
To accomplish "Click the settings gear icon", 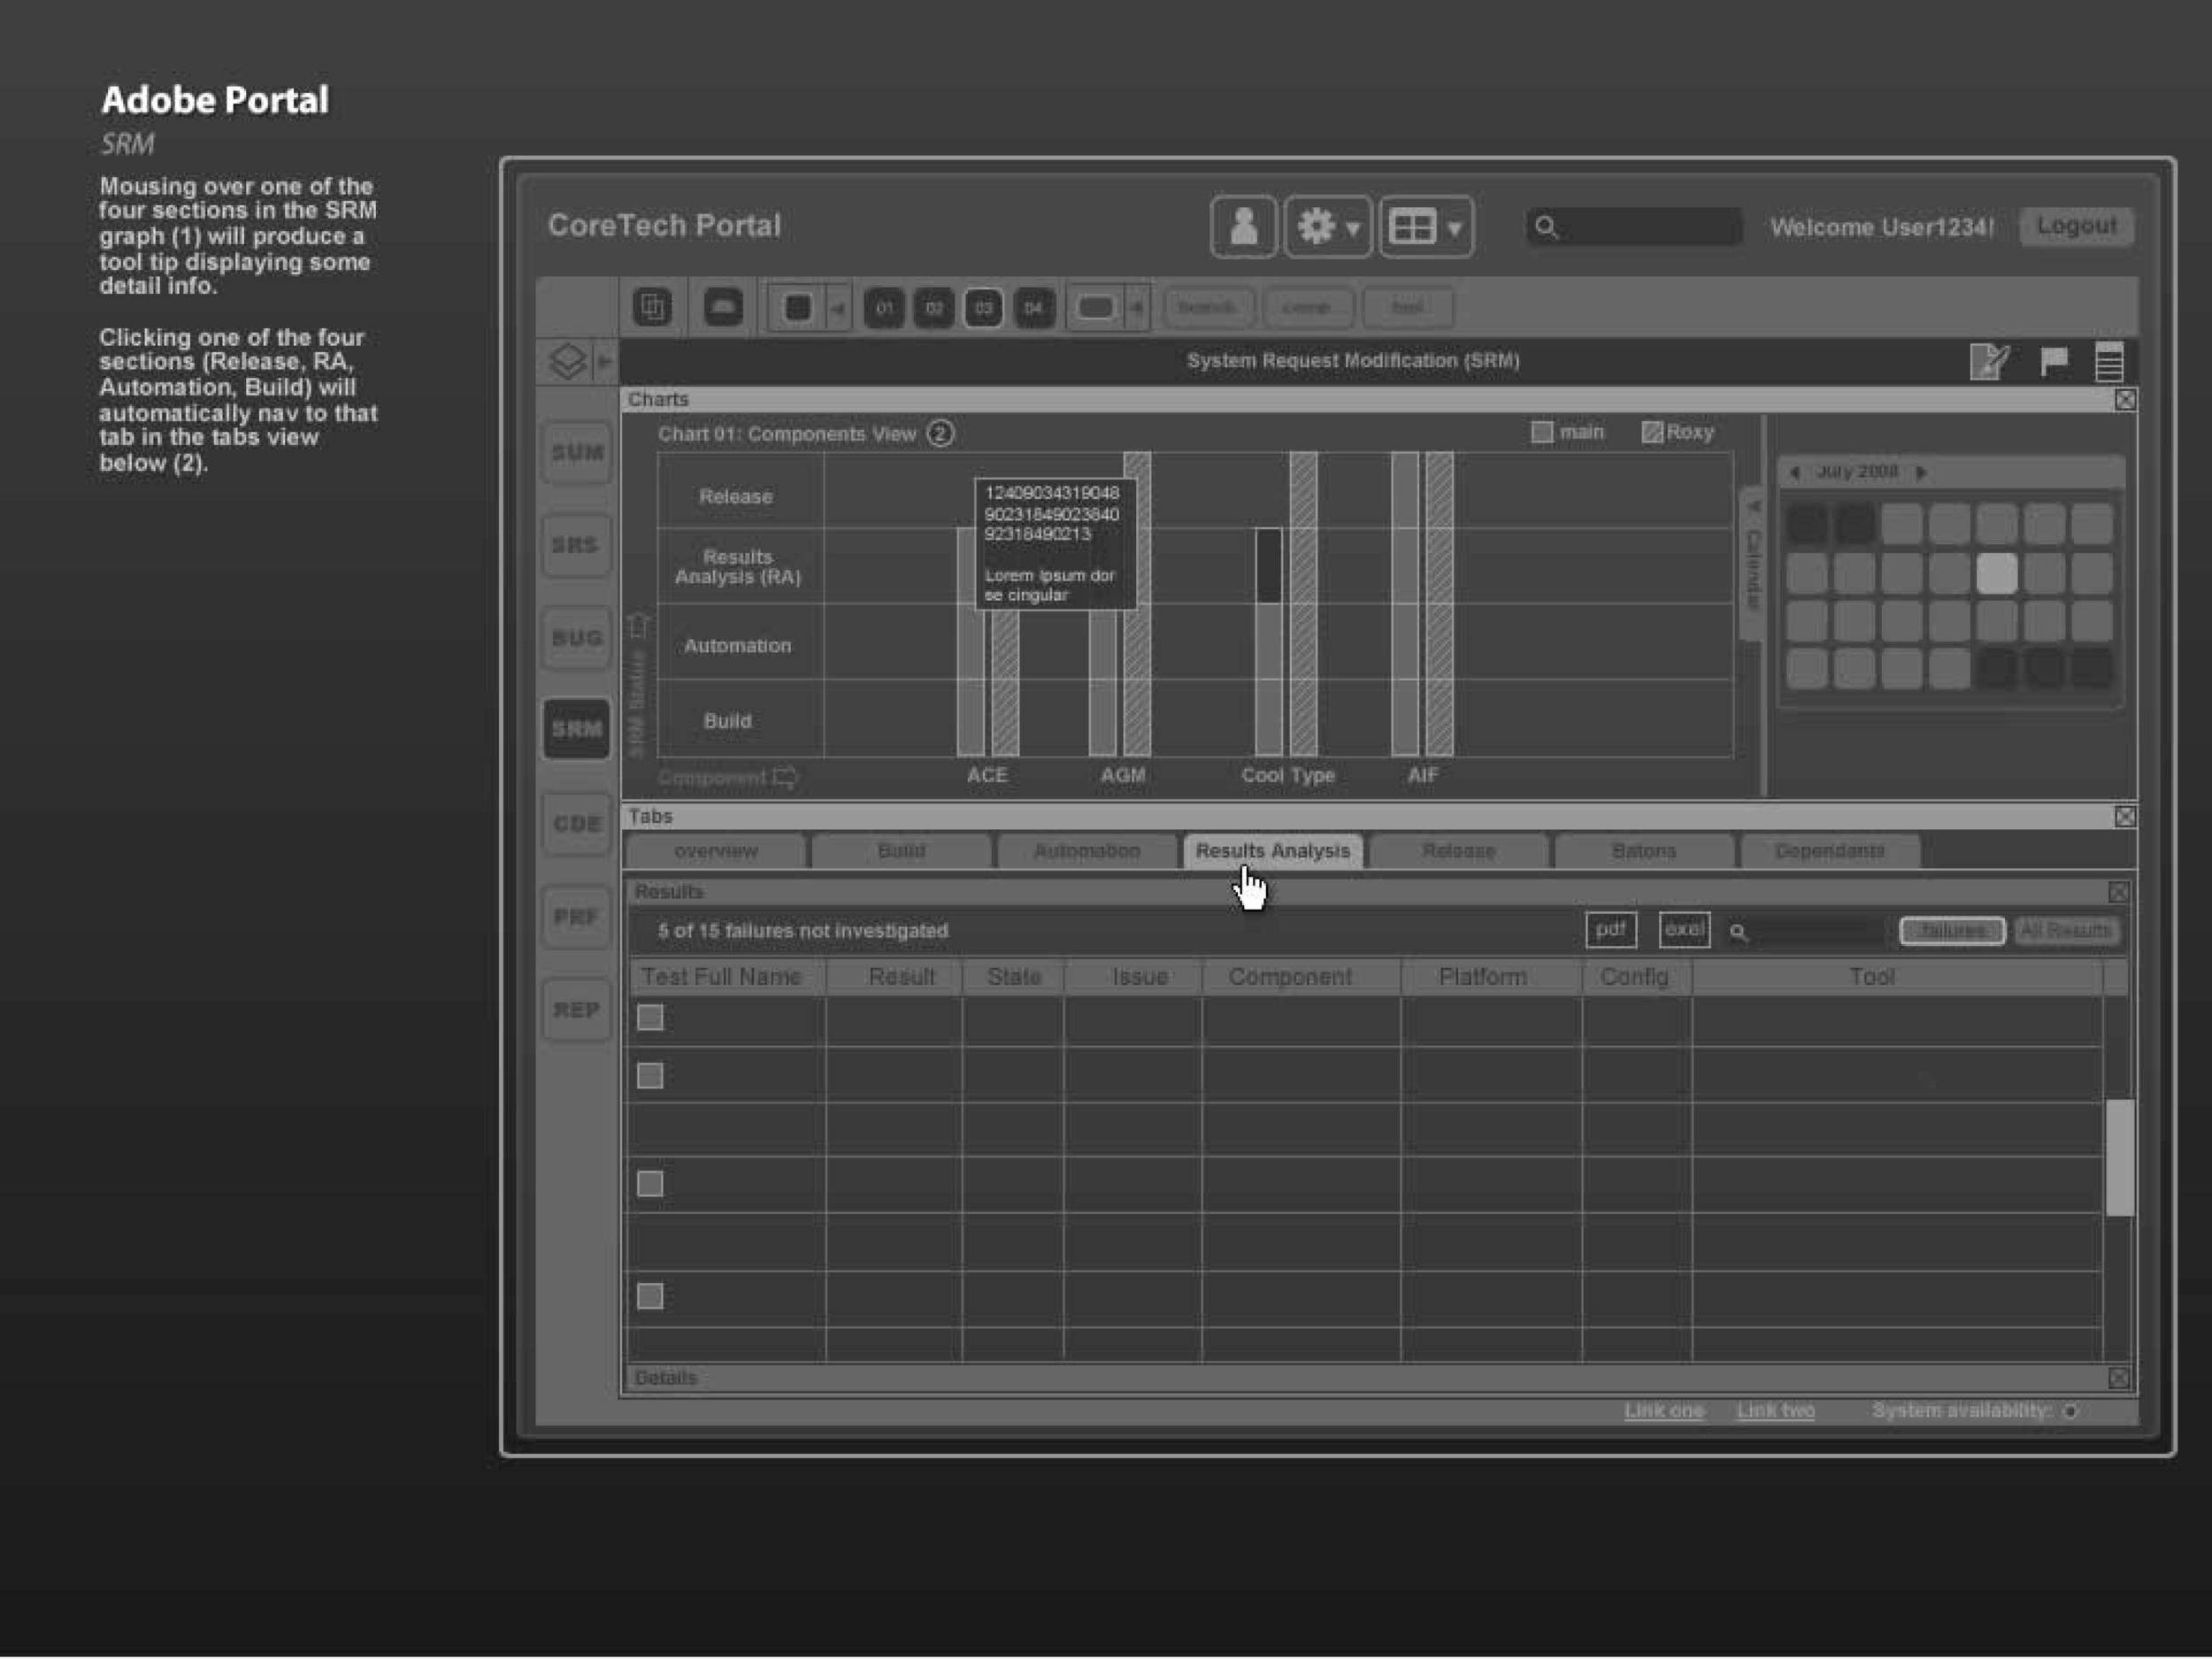I will pyautogui.click(x=1315, y=227).
